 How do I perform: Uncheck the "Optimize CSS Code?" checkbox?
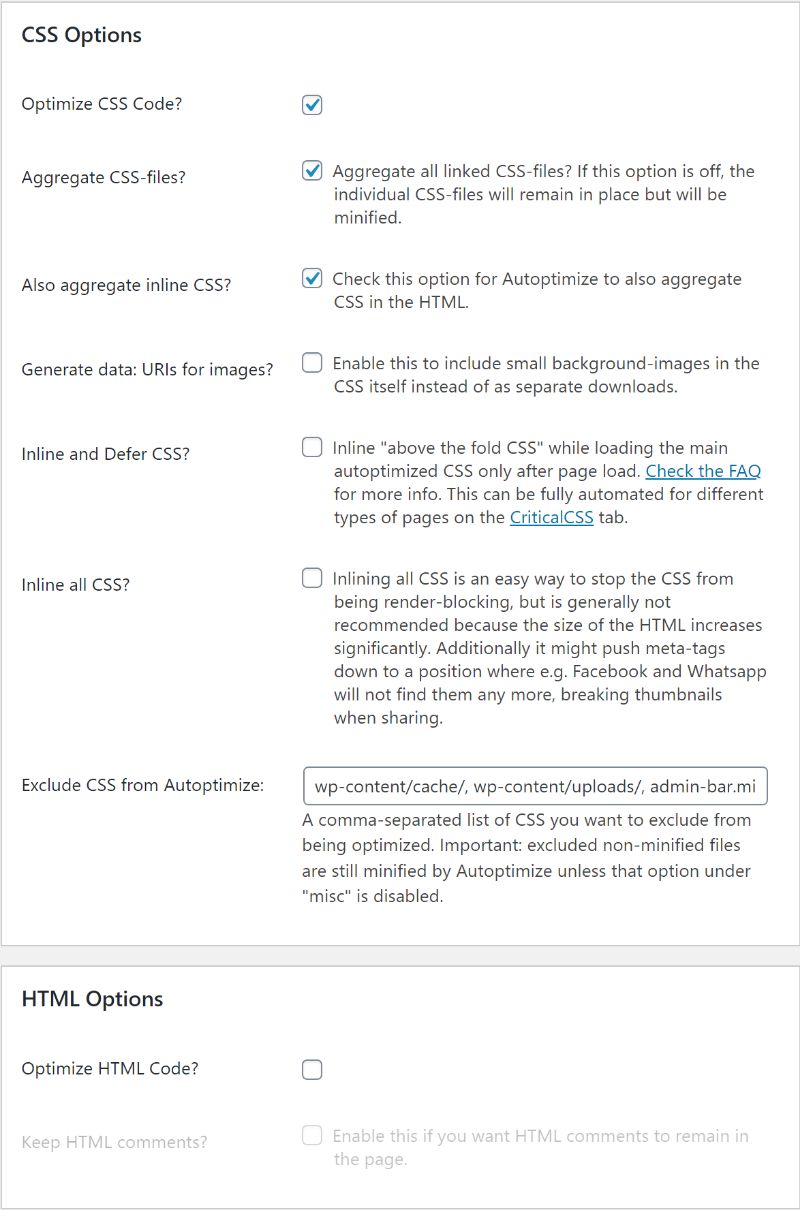[311, 104]
